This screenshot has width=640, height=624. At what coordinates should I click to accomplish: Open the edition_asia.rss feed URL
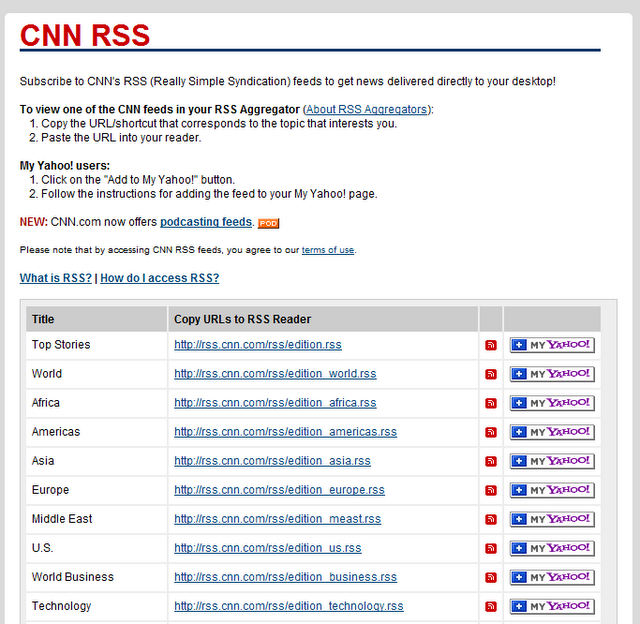(272, 461)
